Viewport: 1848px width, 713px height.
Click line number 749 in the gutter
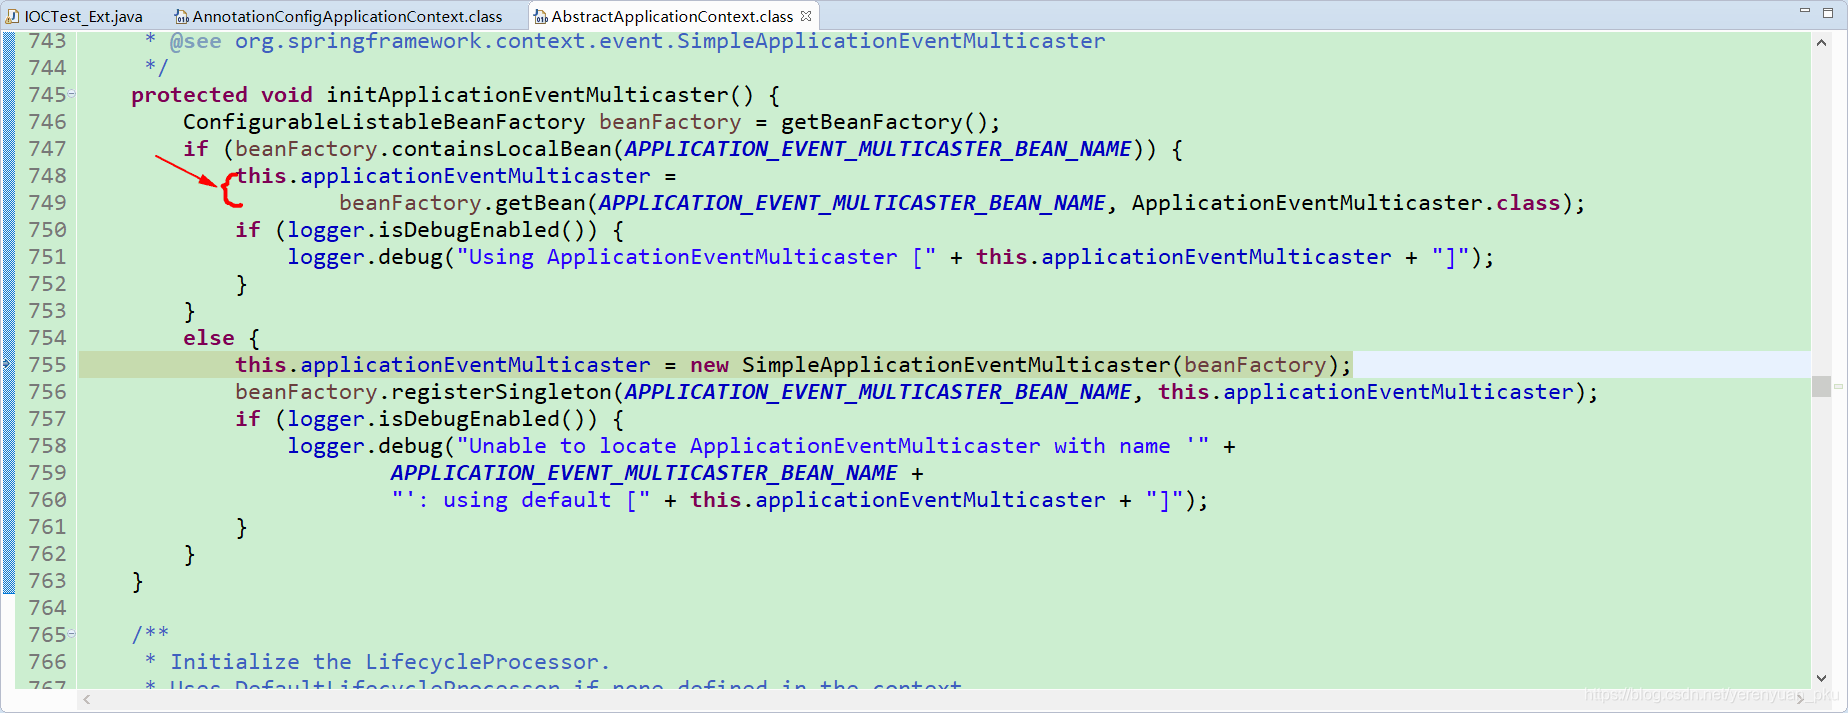click(47, 202)
